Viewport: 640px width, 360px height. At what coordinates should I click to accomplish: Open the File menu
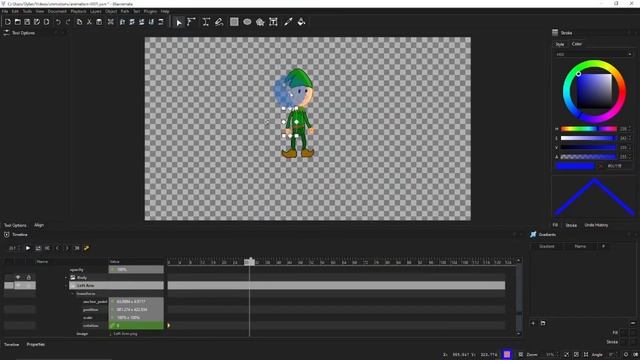(4, 11)
